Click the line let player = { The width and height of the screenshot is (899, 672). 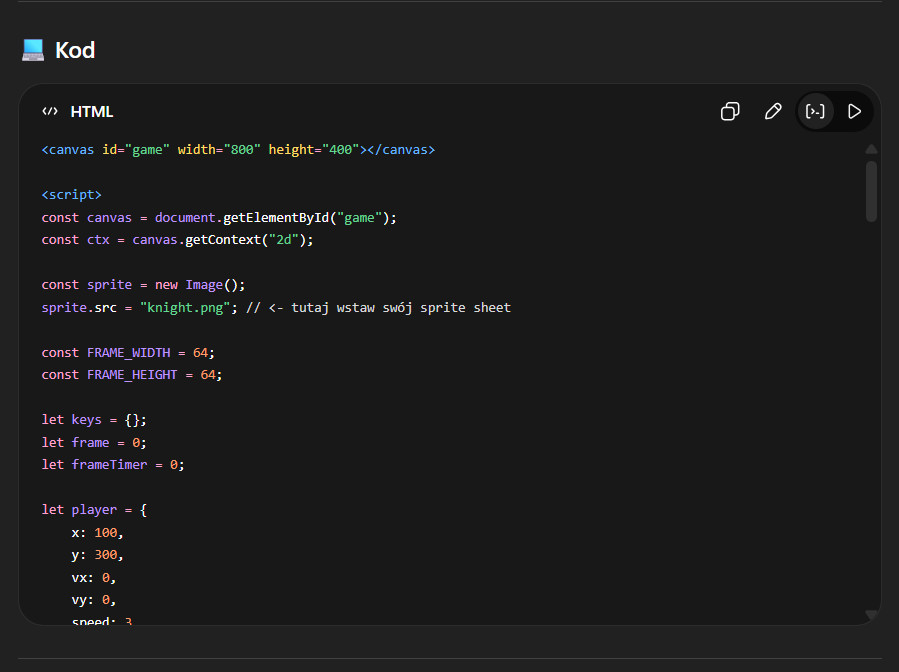[x=95, y=510]
